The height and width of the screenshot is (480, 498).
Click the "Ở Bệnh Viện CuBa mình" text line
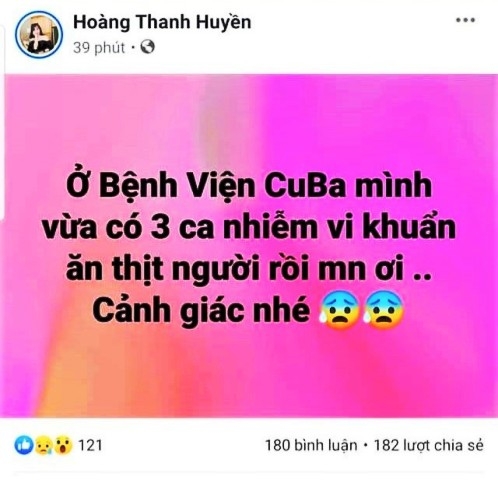tap(249, 184)
